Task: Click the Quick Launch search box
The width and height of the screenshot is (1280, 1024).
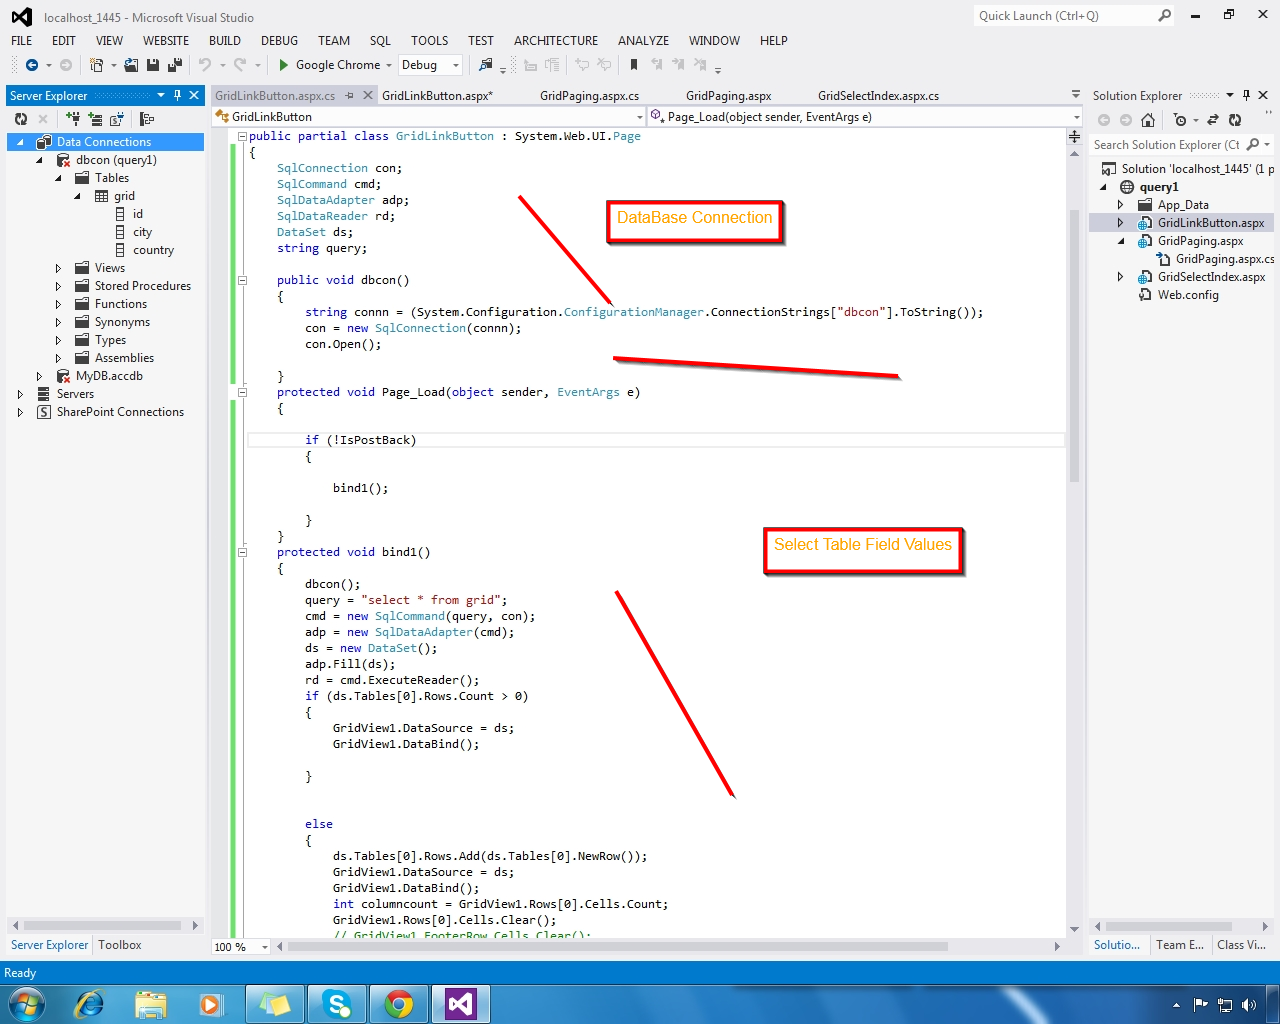Action: click(1060, 15)
